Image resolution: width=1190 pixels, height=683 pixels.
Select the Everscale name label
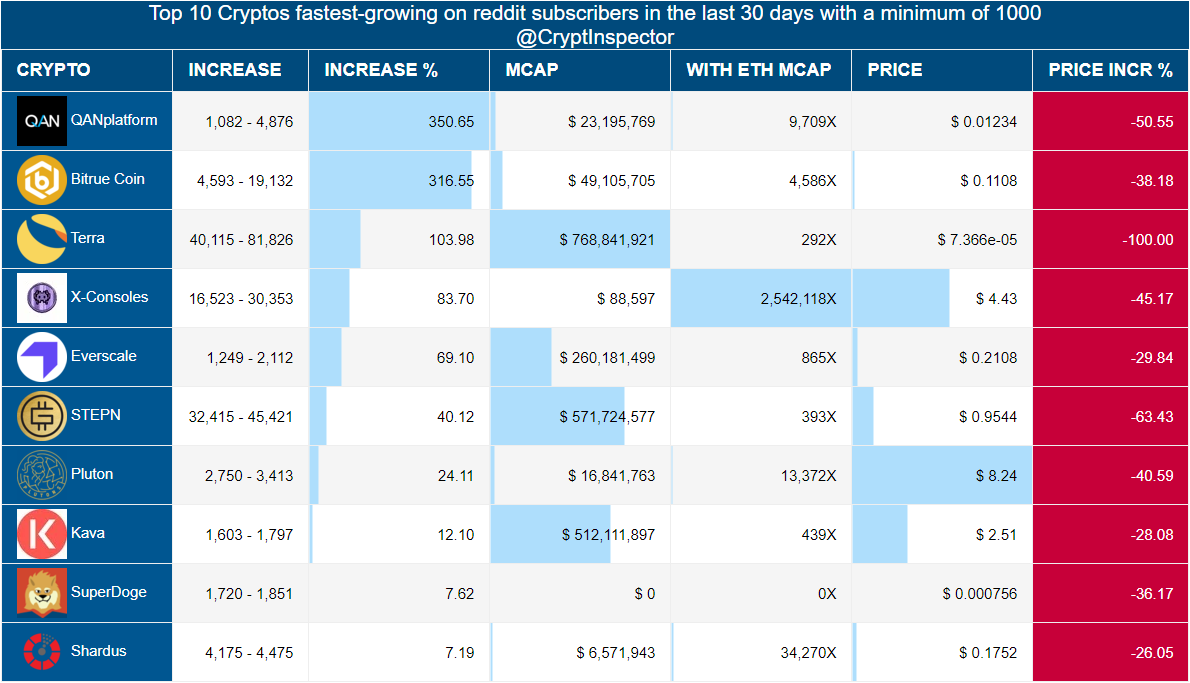[104, 356]
